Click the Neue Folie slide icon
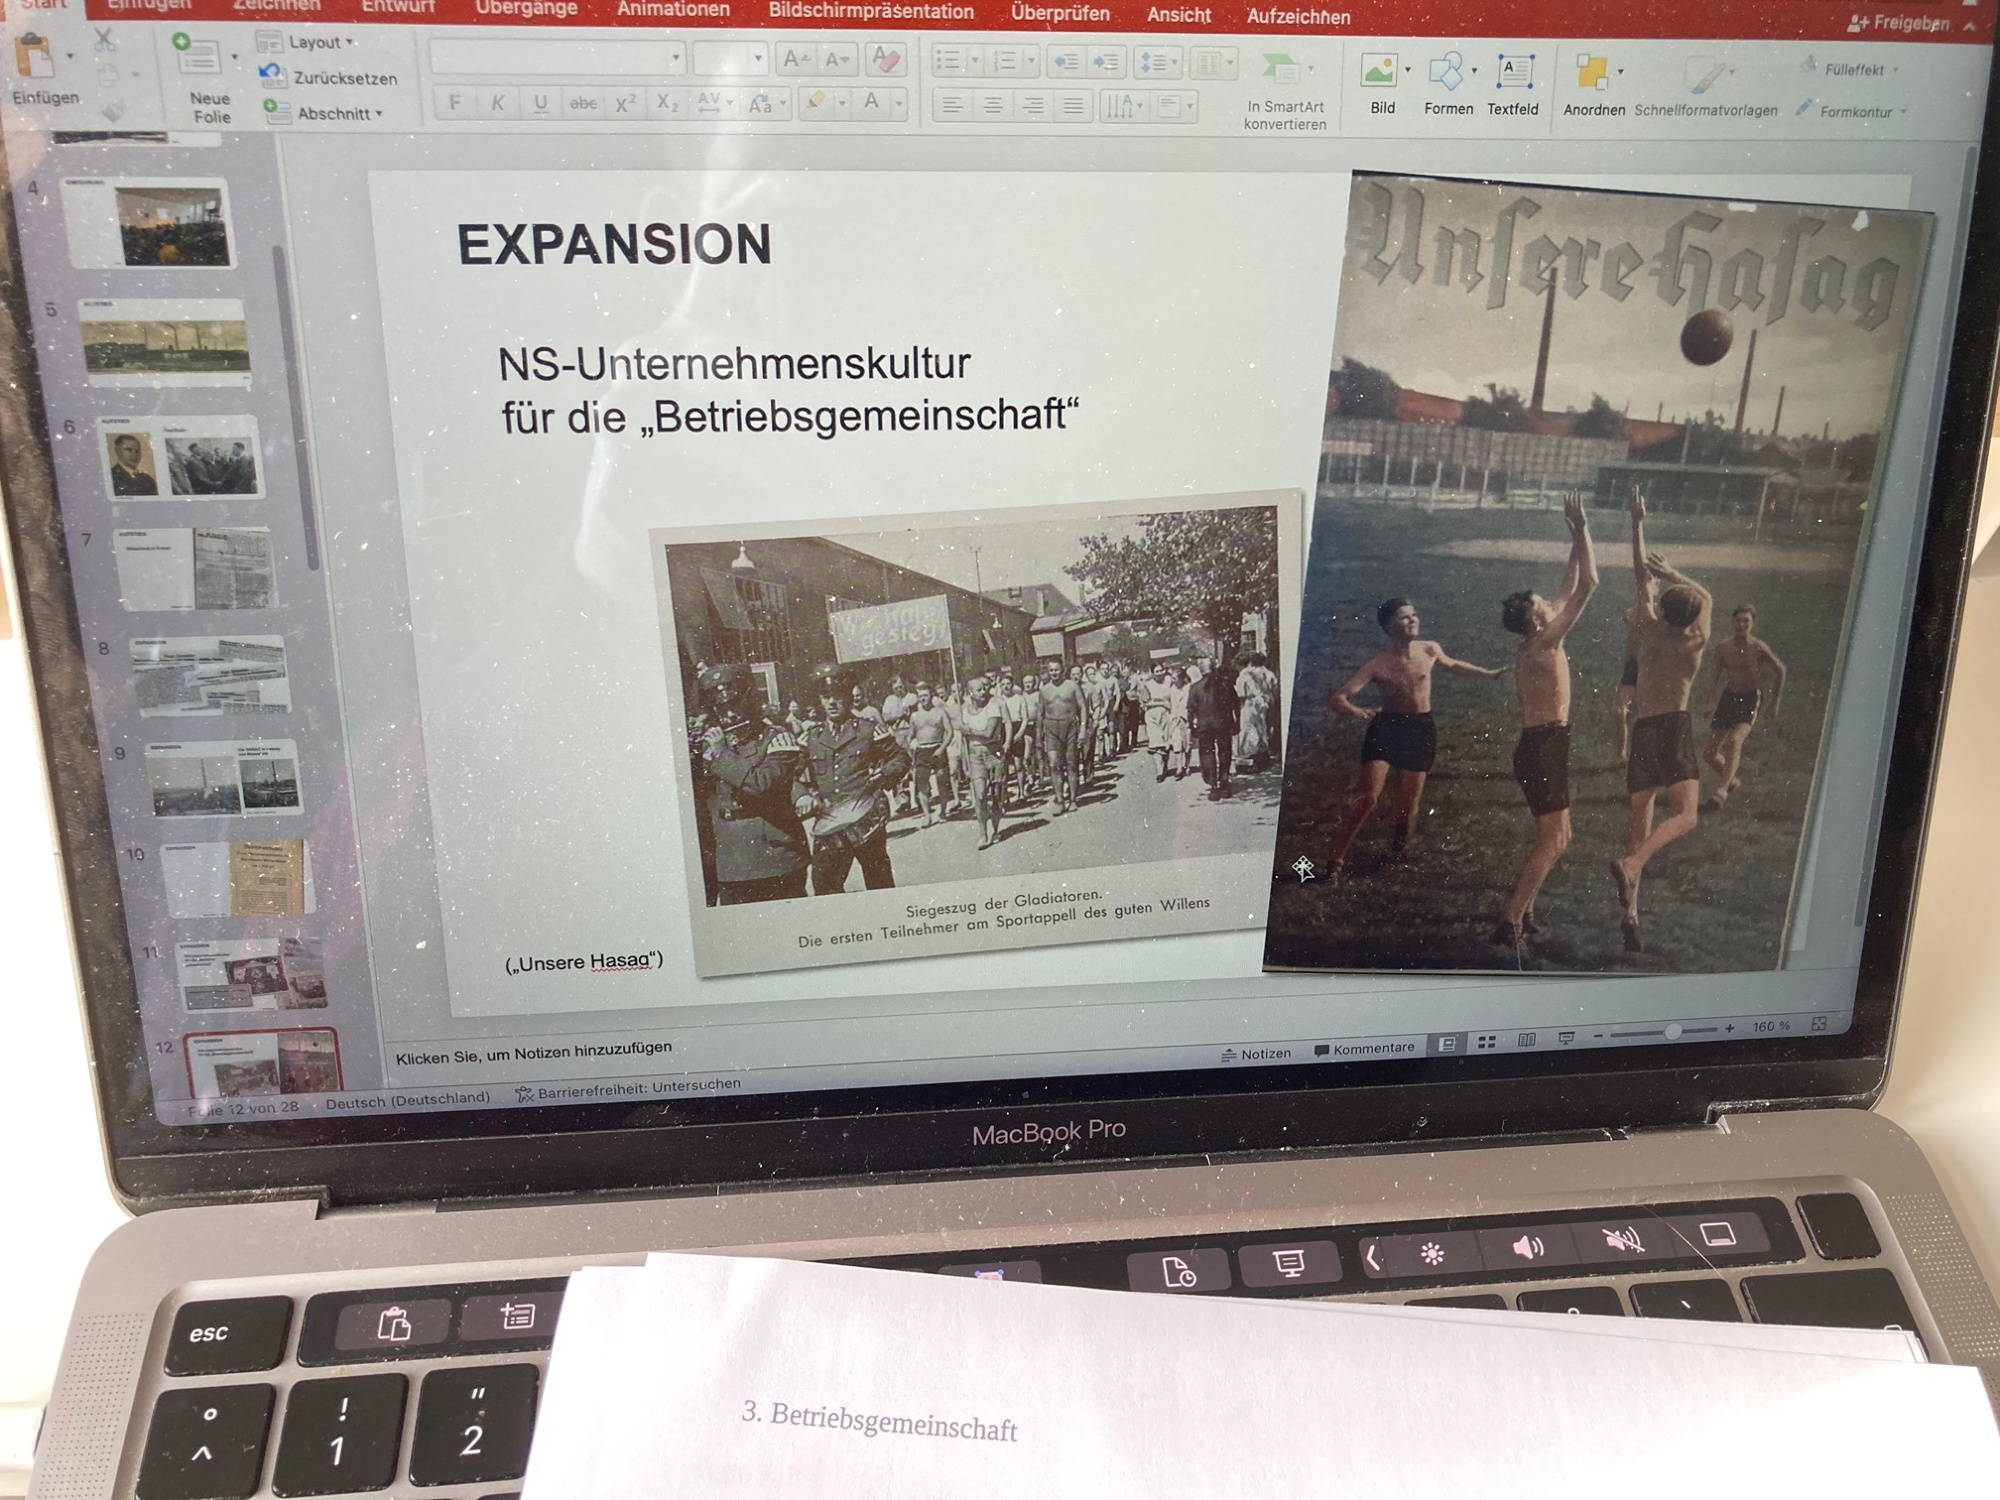Screen dimensions: 2000x1500 [198, 57]
